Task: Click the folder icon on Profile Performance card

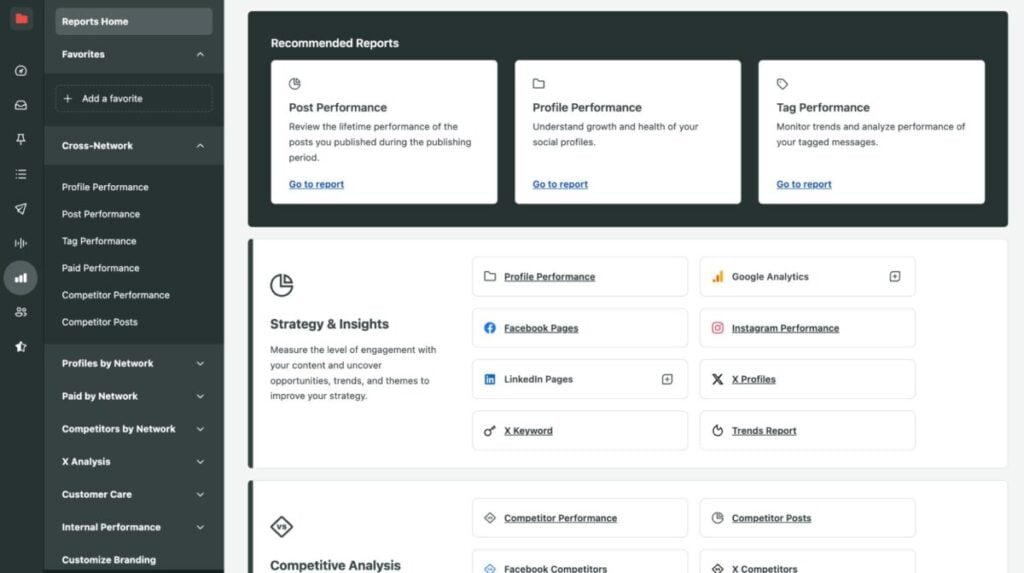Action: [x=538, y=84]
